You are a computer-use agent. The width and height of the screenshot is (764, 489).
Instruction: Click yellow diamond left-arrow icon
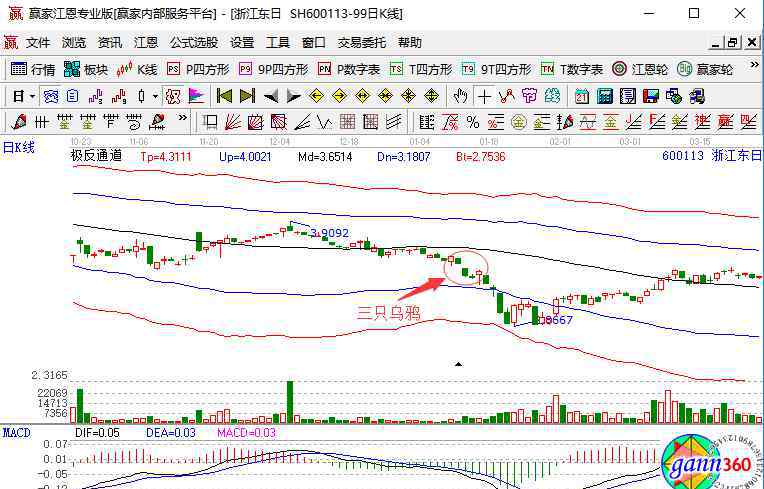coord(317,96)
